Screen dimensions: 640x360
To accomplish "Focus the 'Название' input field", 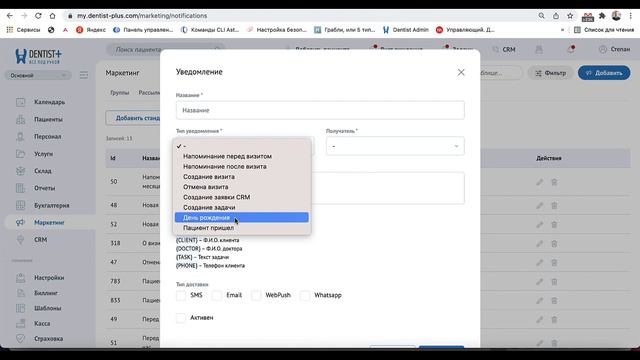I will click(x=320, y=110).
